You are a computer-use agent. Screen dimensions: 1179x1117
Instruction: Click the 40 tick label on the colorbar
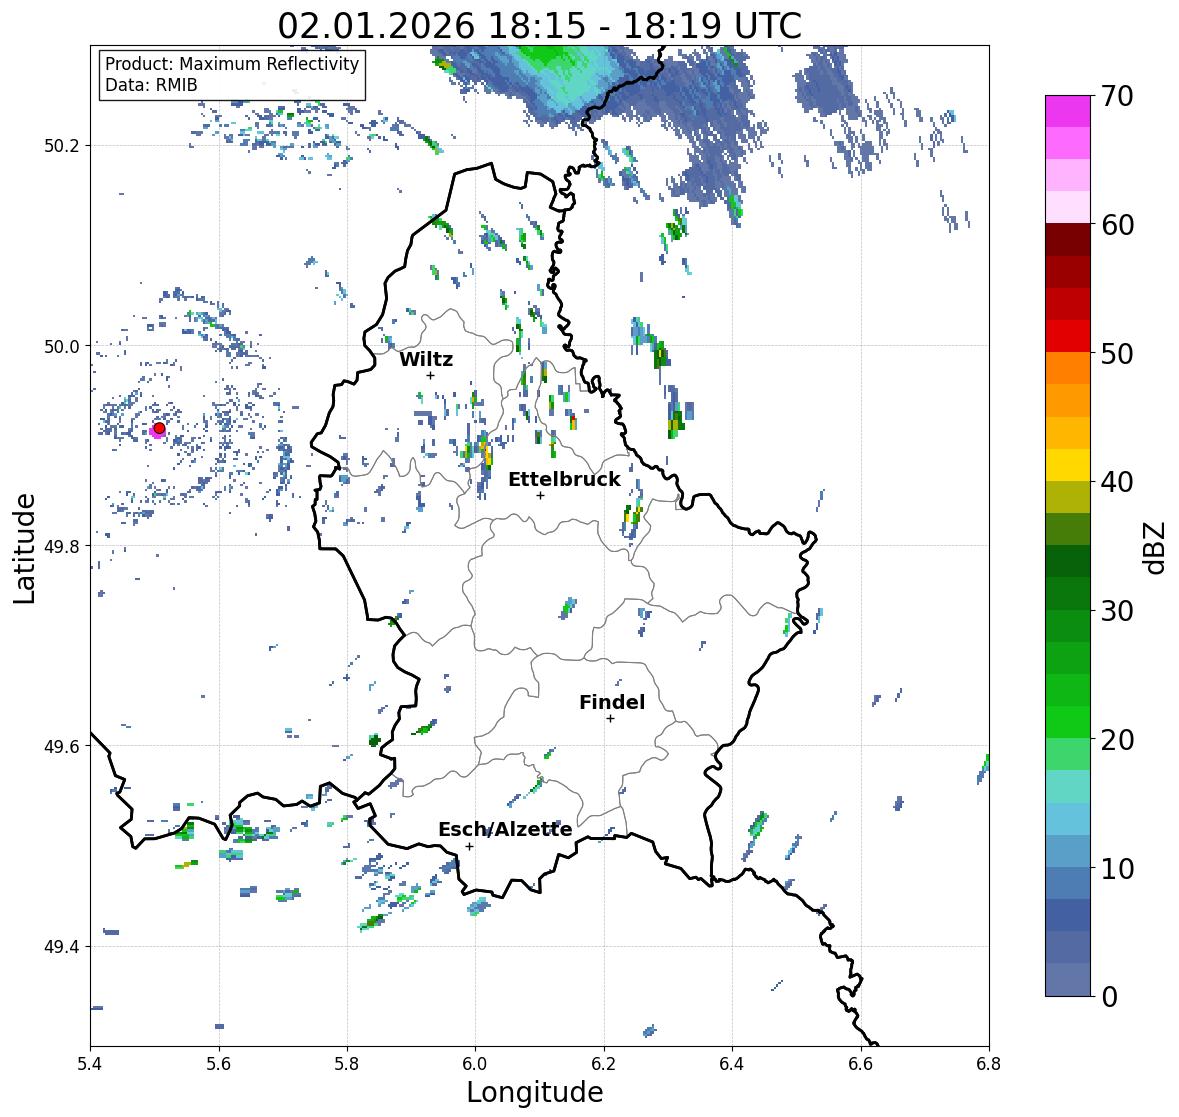tap(1117, 482)
